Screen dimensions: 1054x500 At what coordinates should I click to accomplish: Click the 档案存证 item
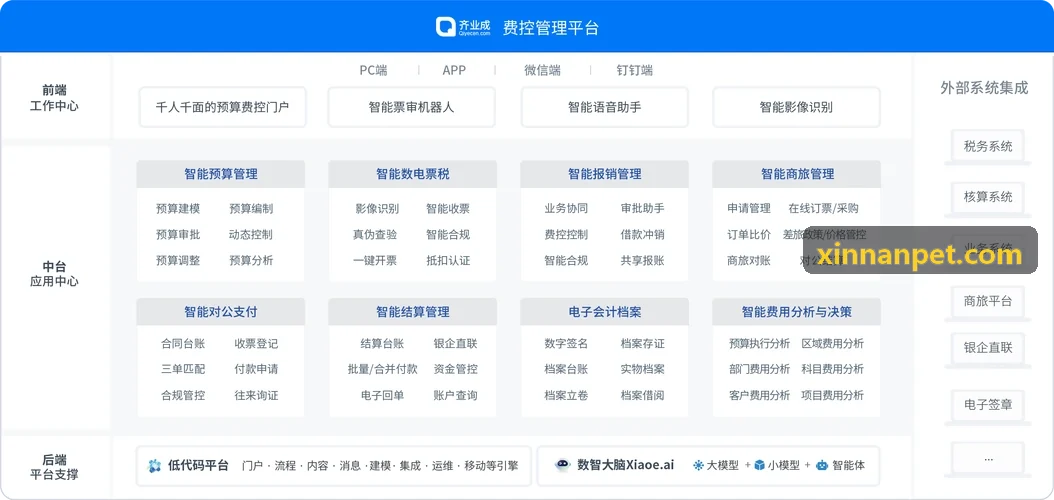point(643,344)
